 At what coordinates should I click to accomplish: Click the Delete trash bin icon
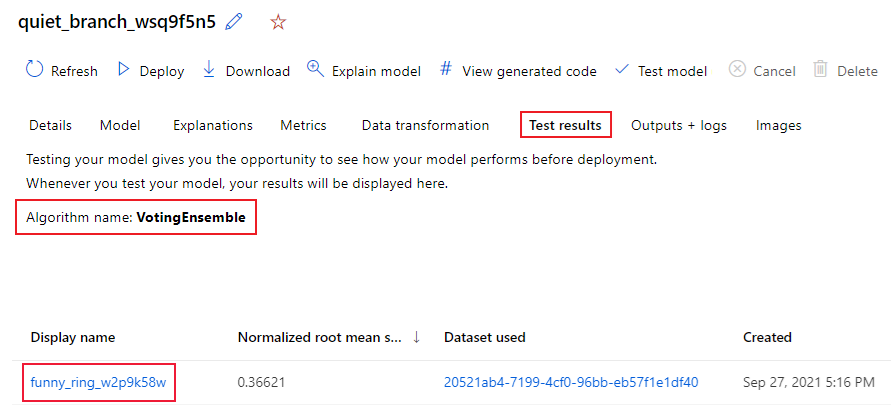click(x=820, y=70)
